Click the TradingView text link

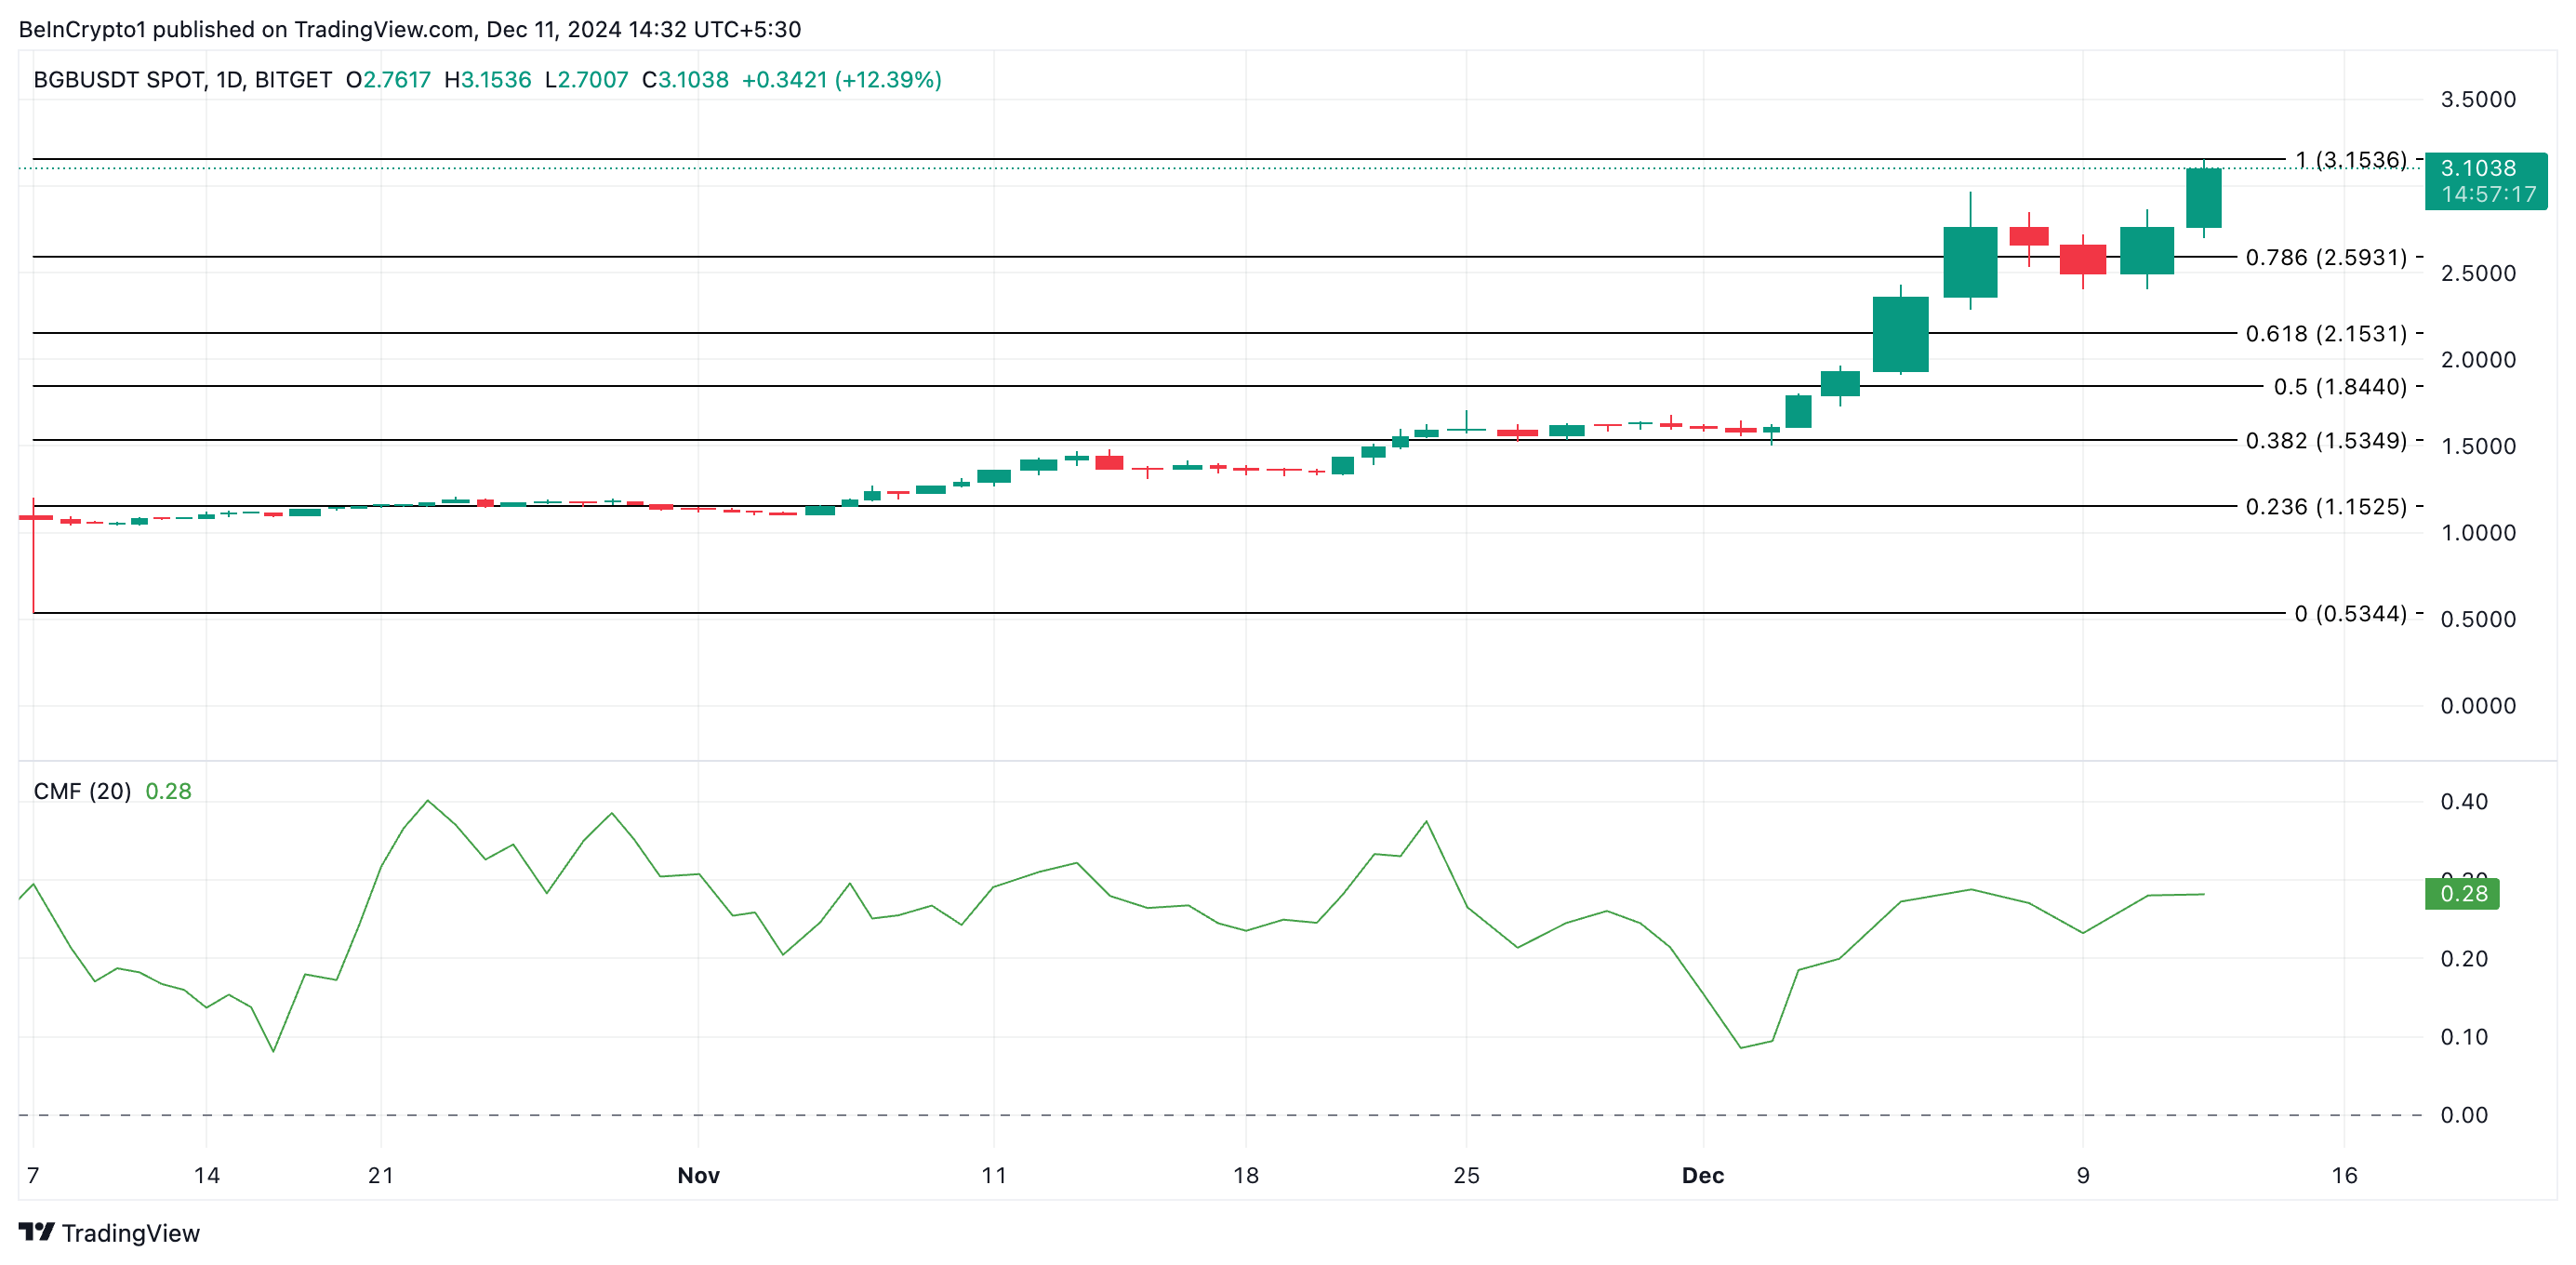(x=130, y=1233)
